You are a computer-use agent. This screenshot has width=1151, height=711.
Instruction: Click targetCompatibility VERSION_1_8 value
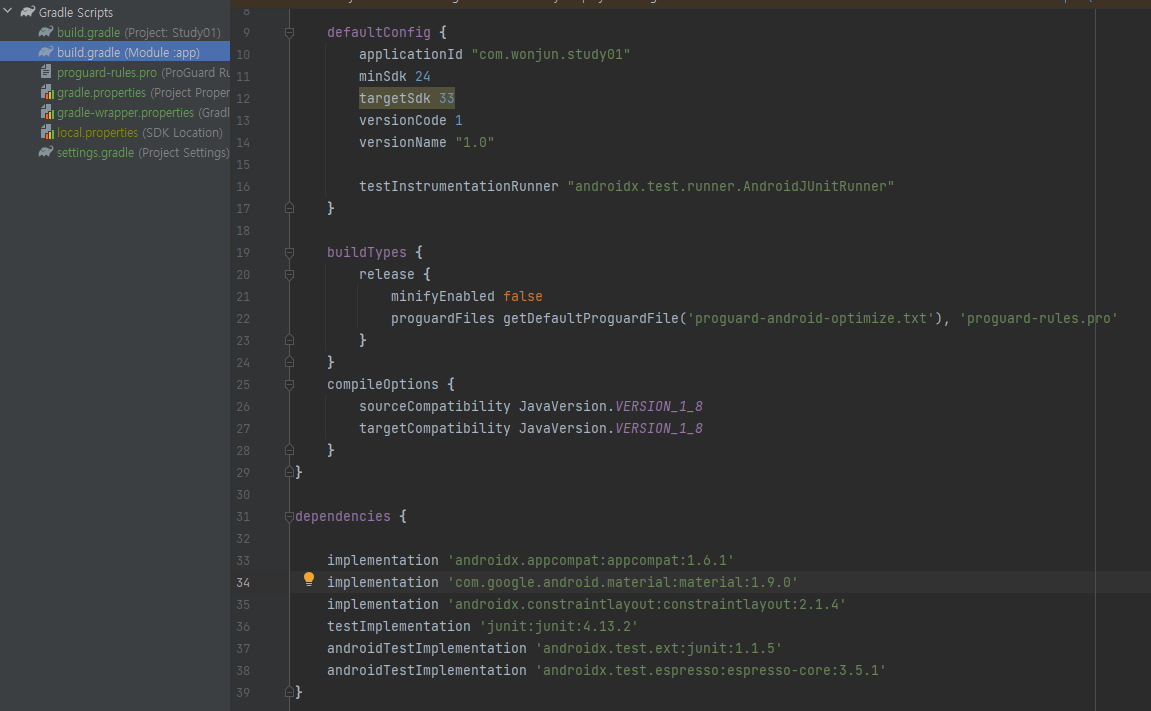pos(658,429)
